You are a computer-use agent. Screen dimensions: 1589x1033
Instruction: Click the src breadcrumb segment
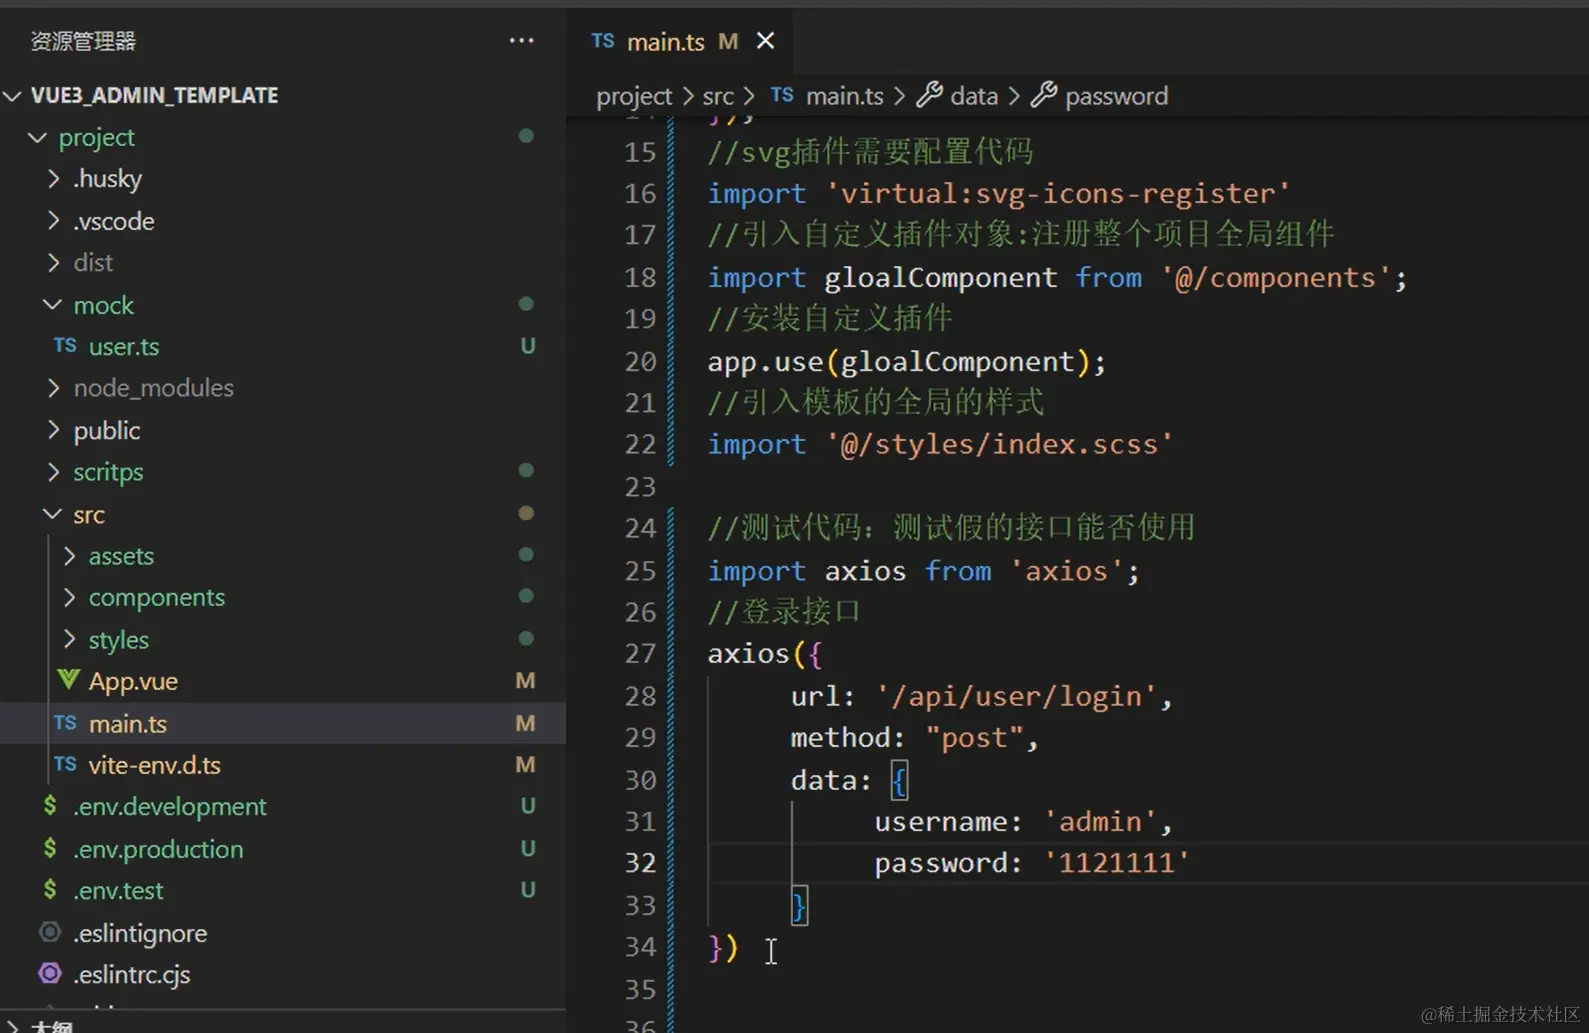tap(718, 96)
